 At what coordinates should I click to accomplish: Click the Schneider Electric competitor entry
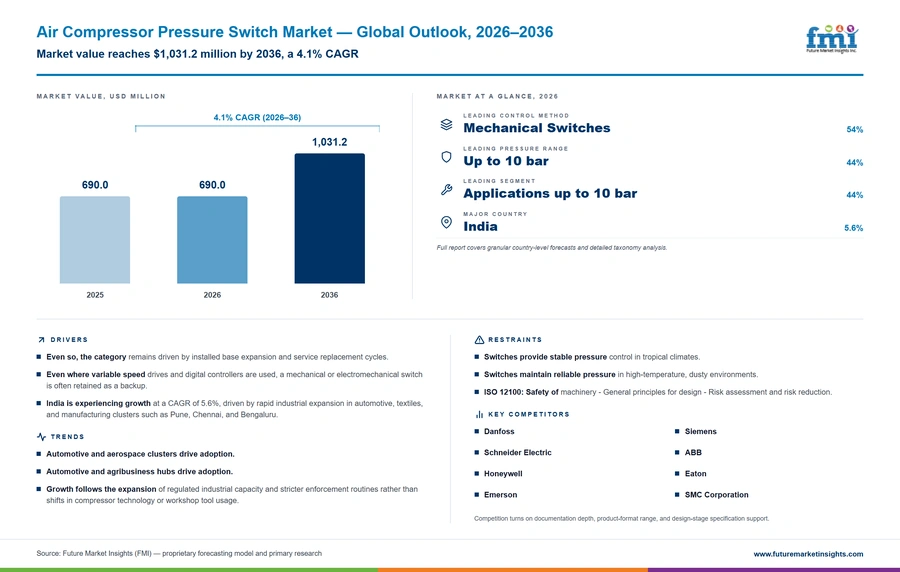517,453
